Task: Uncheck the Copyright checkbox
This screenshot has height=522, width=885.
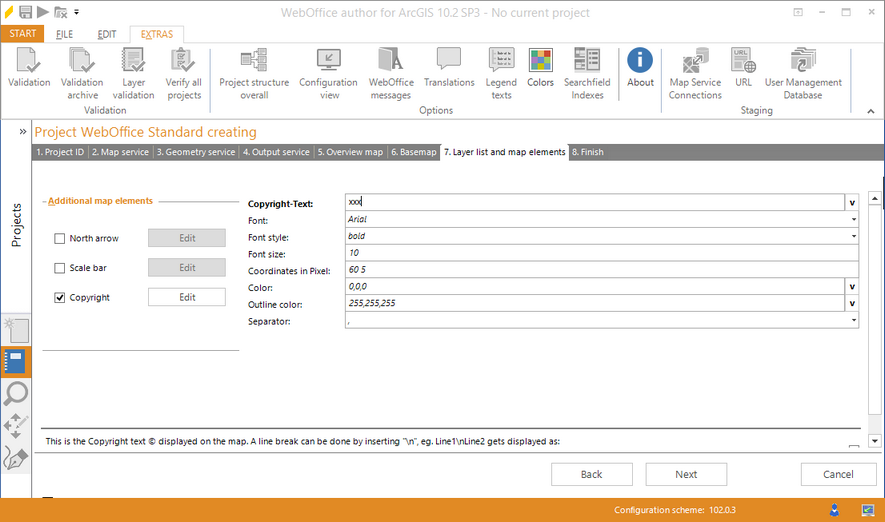Action: point(59,297)
